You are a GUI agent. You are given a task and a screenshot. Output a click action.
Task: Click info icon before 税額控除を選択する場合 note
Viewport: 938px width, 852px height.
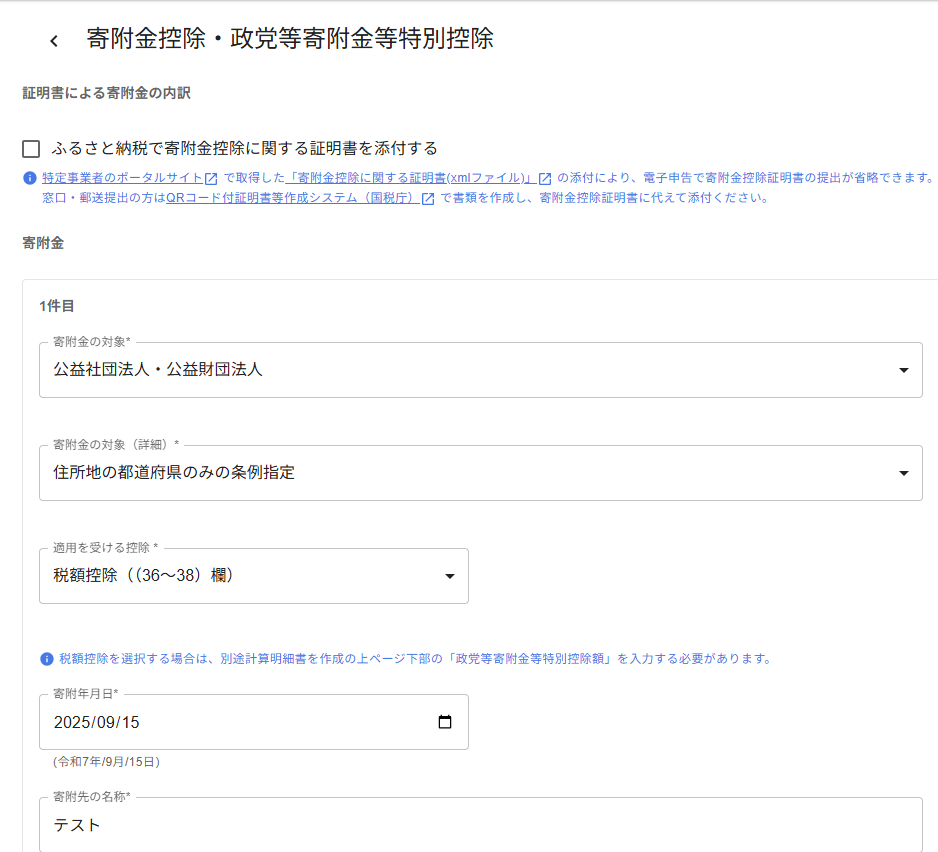click(46, 659)
